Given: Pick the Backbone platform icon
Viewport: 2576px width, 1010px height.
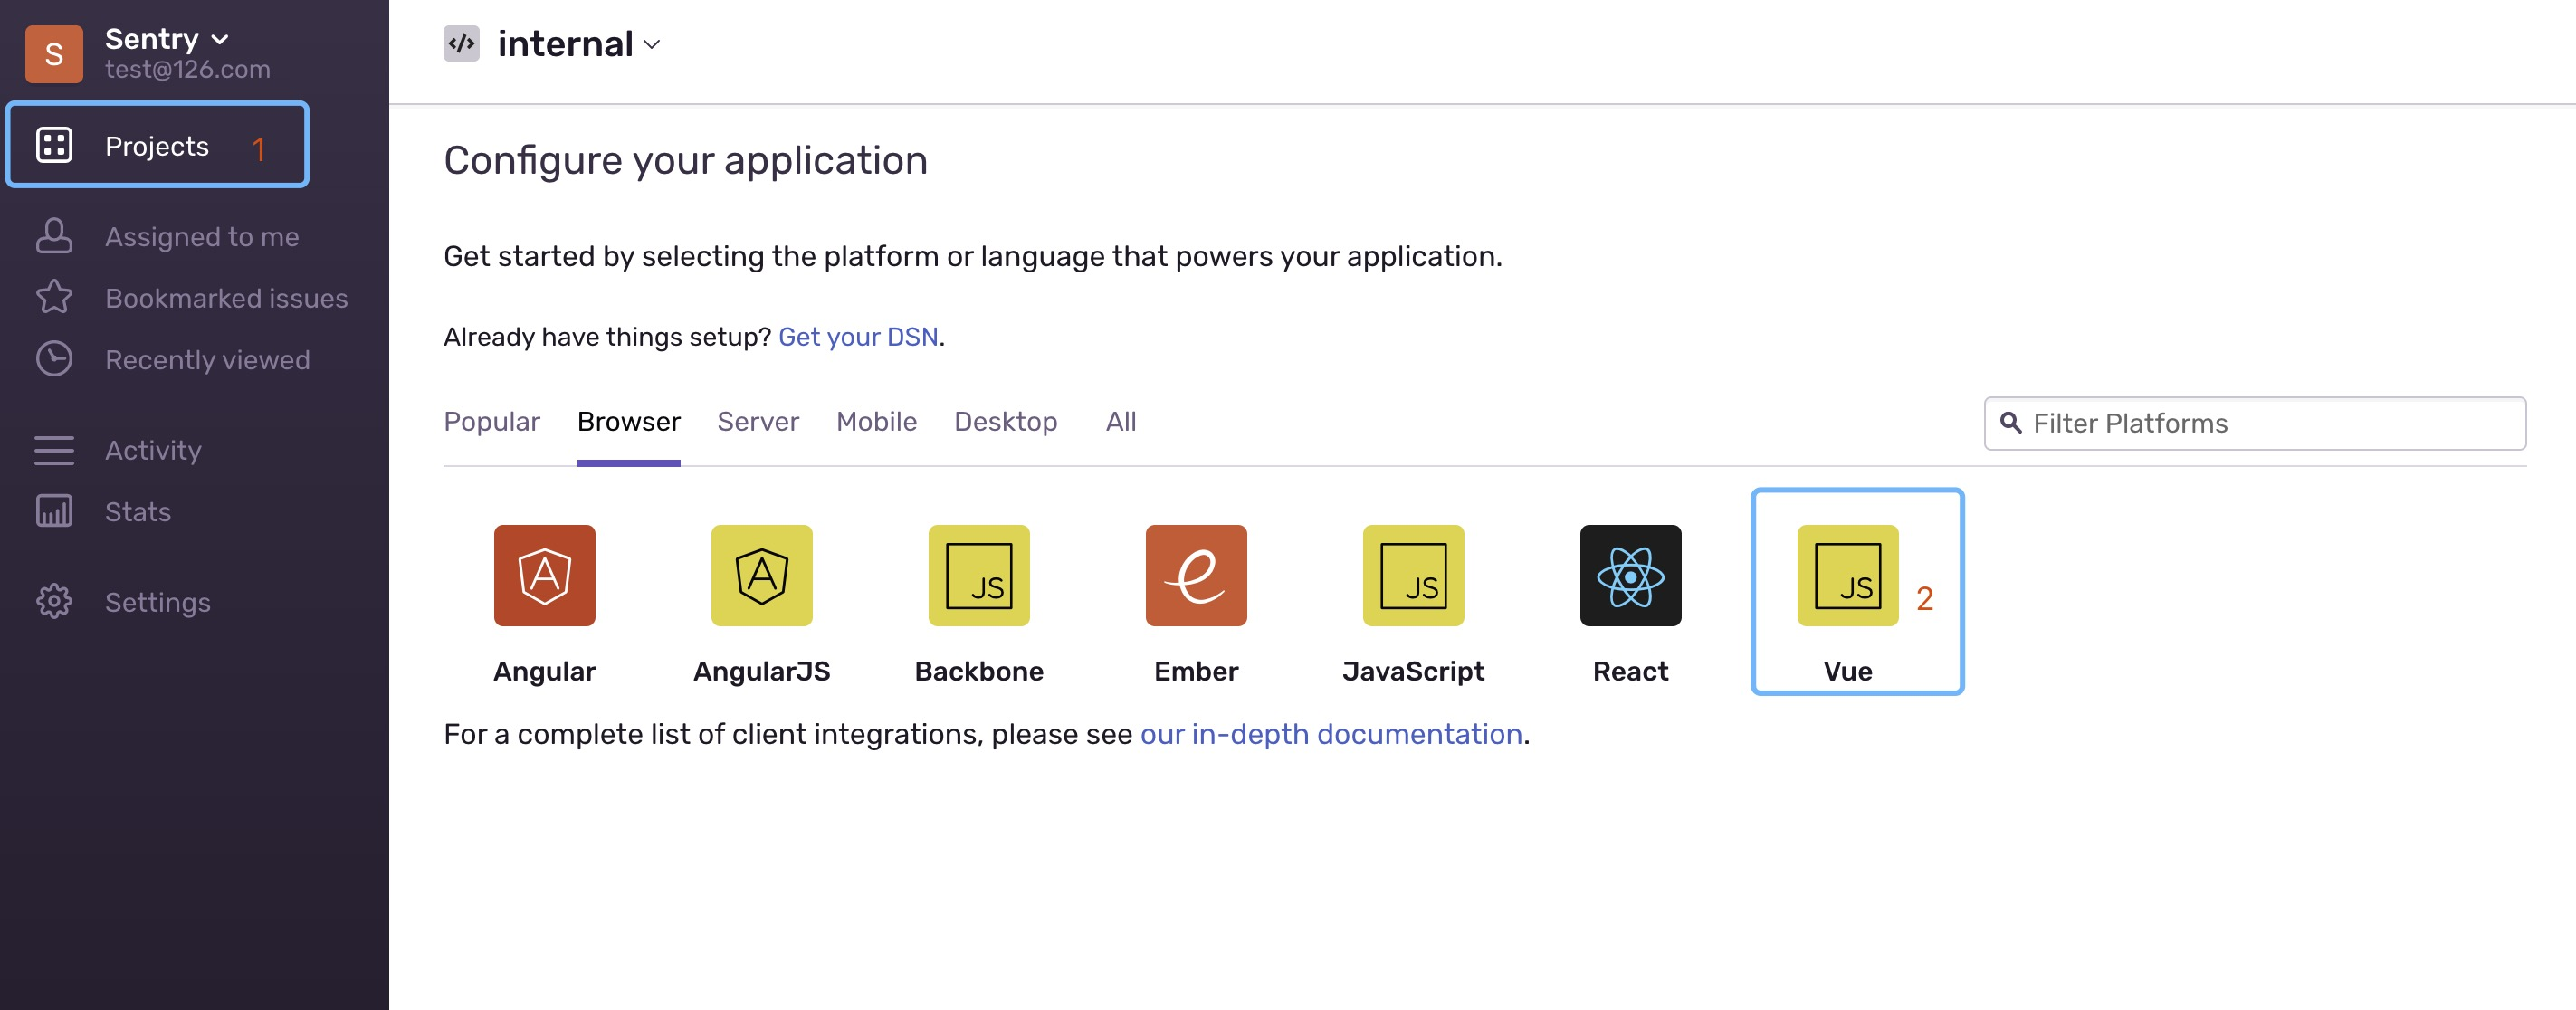Looking at the screenshot, I should point(978,575).
